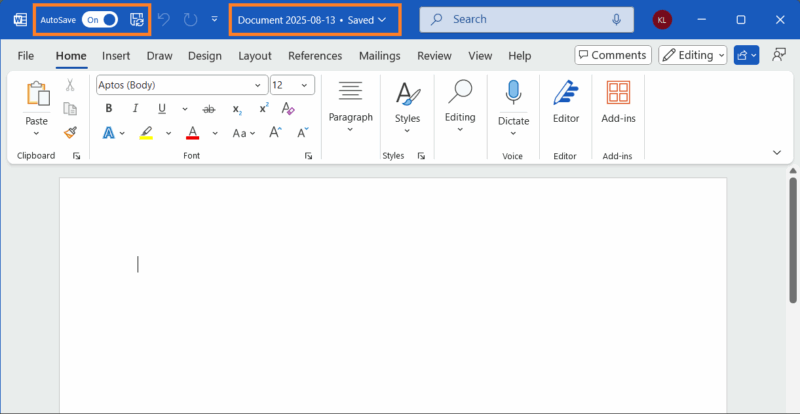Image resolution: width=800 pixels, height=414 pixels.
Task: Click the Dictate microphone button
Action: pyautogui.click(x=513, y=94)
